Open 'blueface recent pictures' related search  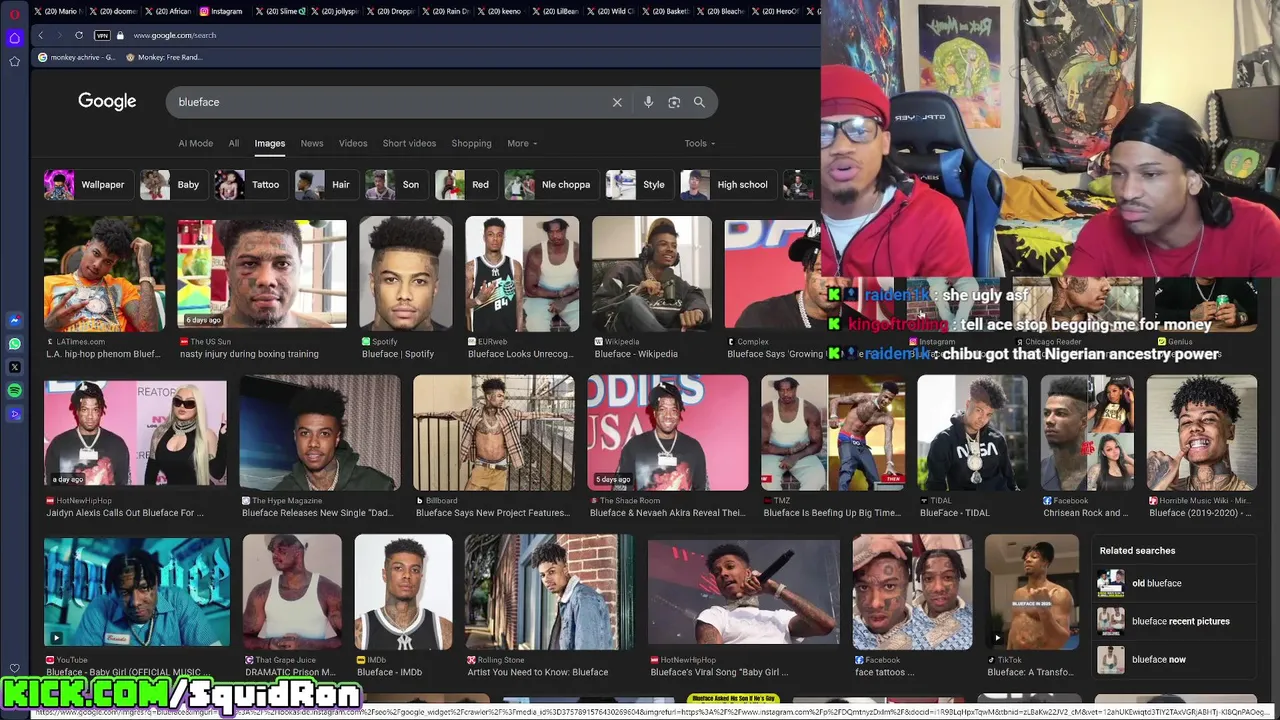(x=1175, y=621)
